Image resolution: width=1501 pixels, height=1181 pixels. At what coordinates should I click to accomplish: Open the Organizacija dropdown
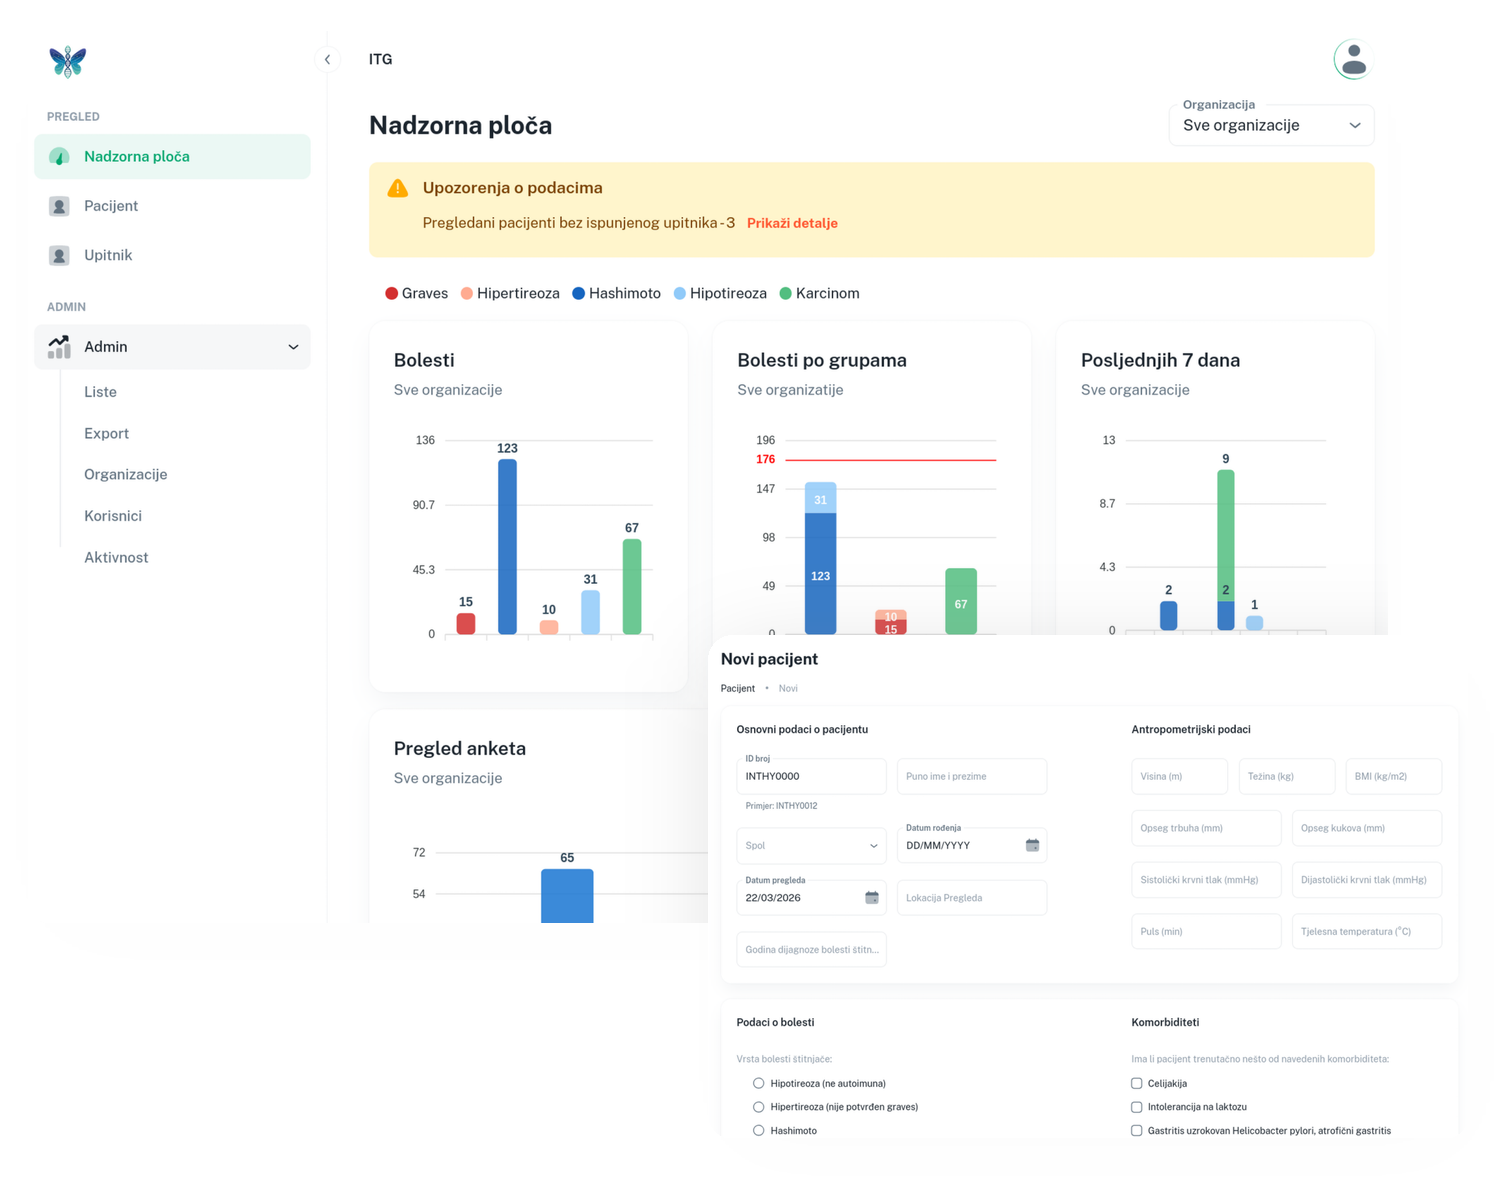click(1271, 126)
